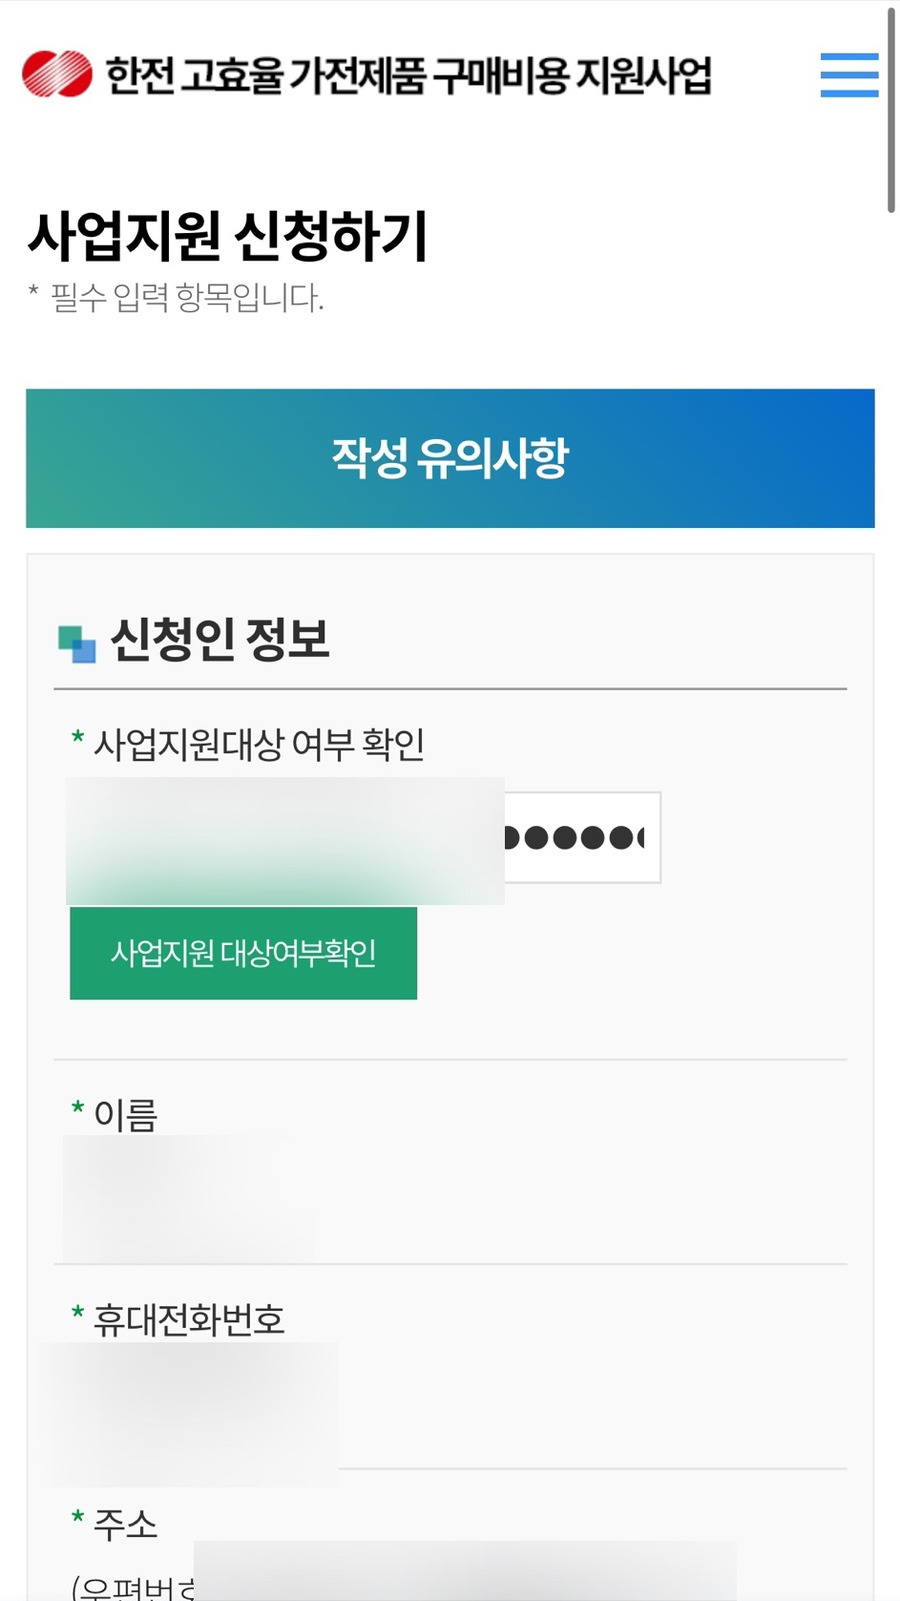Click the page's vertical scrollbar
The height and width of the screenshot is (1601, 900).
pyautogui.click(x=891, y=110)
